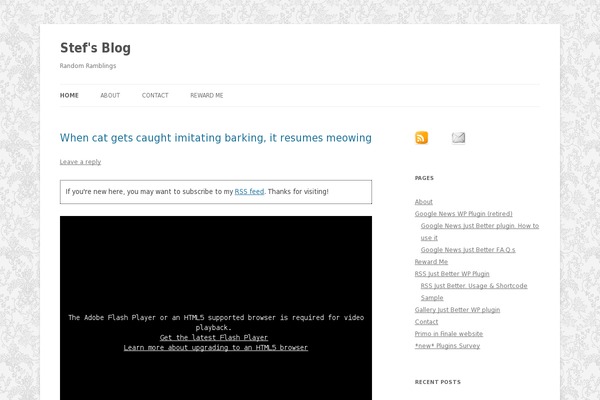Click Learn more about upgrading to HTML5 browser
Screen dimensions: 600x400
(x=216, y=348)
